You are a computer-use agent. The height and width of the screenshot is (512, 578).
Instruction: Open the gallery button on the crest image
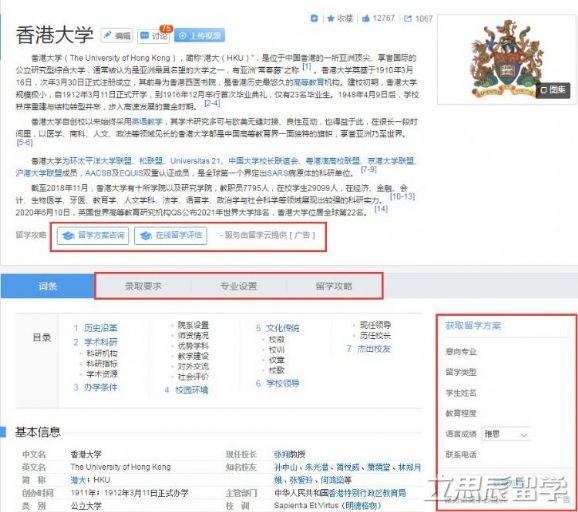pos(553,90)
